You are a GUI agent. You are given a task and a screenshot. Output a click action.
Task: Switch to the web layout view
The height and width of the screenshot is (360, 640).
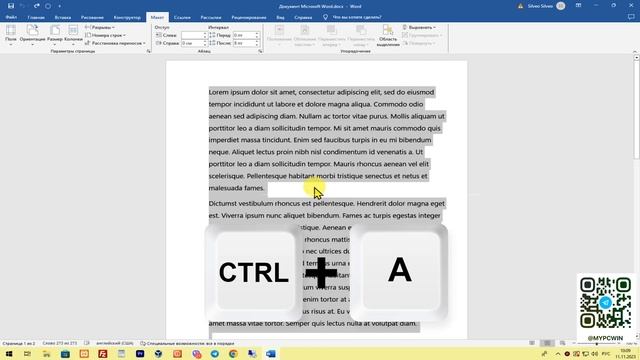point(562,343)
